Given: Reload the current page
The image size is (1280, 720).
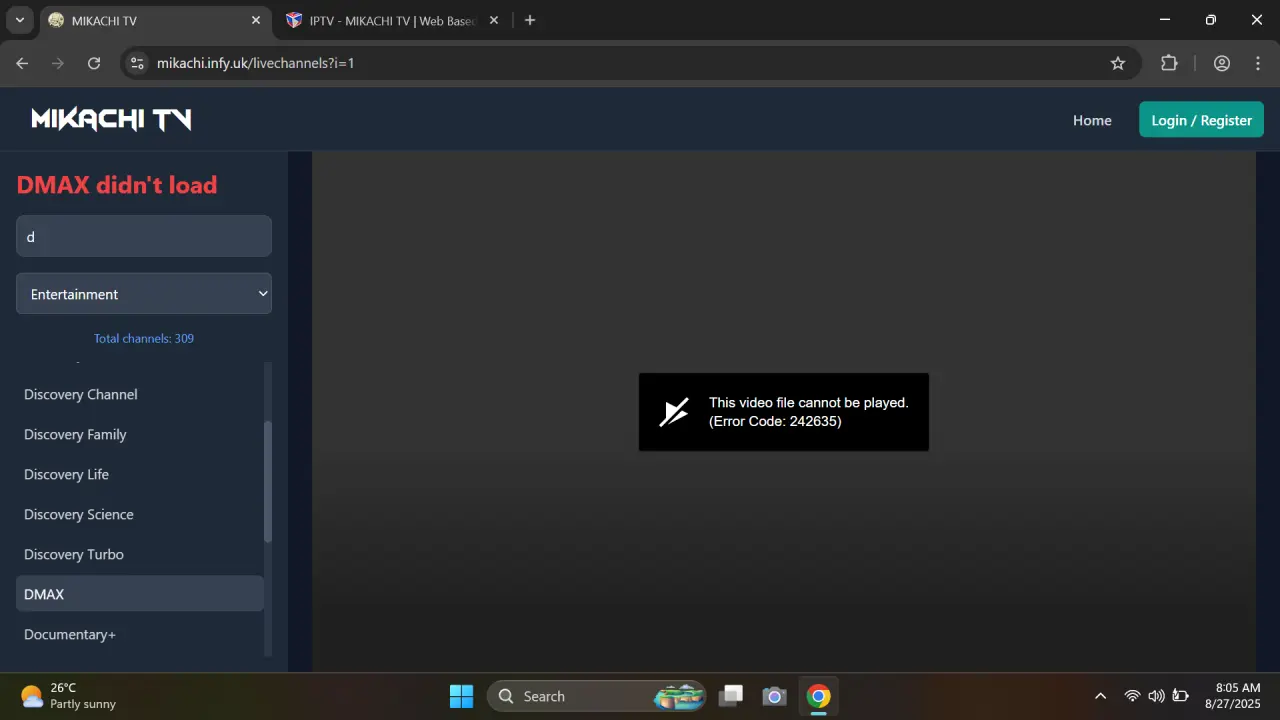Looking at the screenshot, I should coord(94,63).
